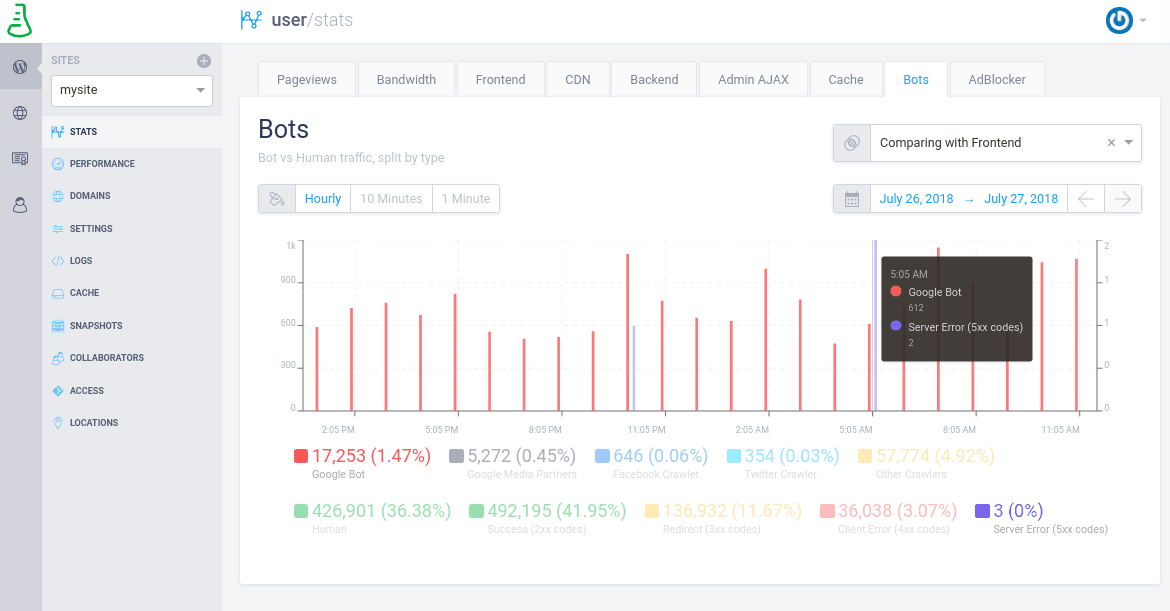Screen dimensions: 1170x611
Task: Click the July 26, 2018 start date
Action: 916,198
